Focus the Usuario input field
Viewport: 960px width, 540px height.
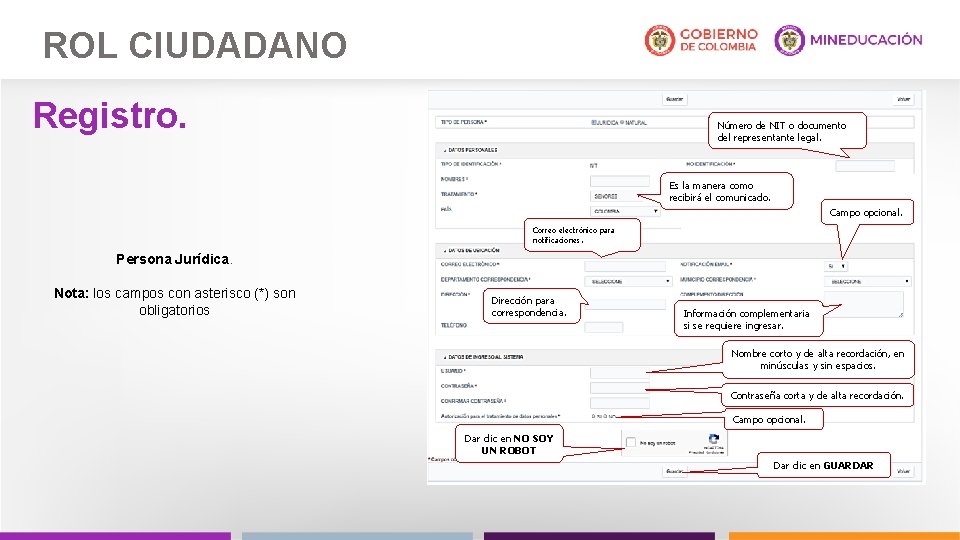coord(620,372)
